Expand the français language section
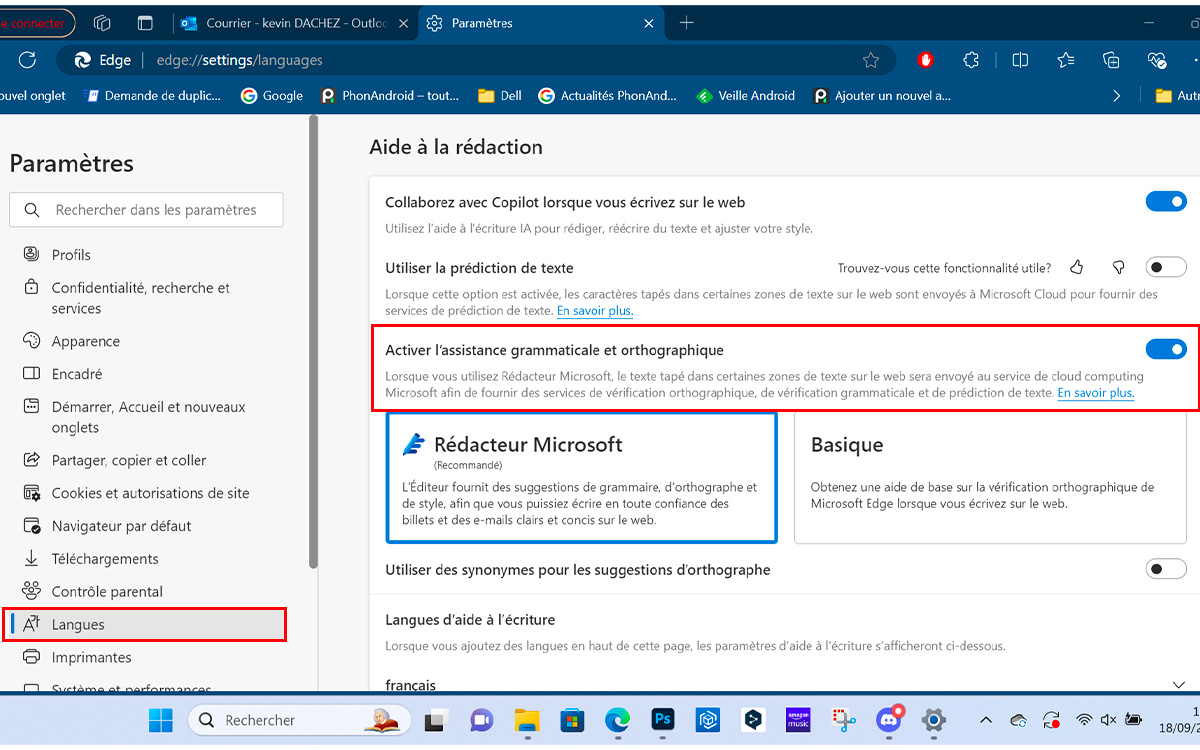This screenshot has width=1200, height=750. click(1178, 685)
